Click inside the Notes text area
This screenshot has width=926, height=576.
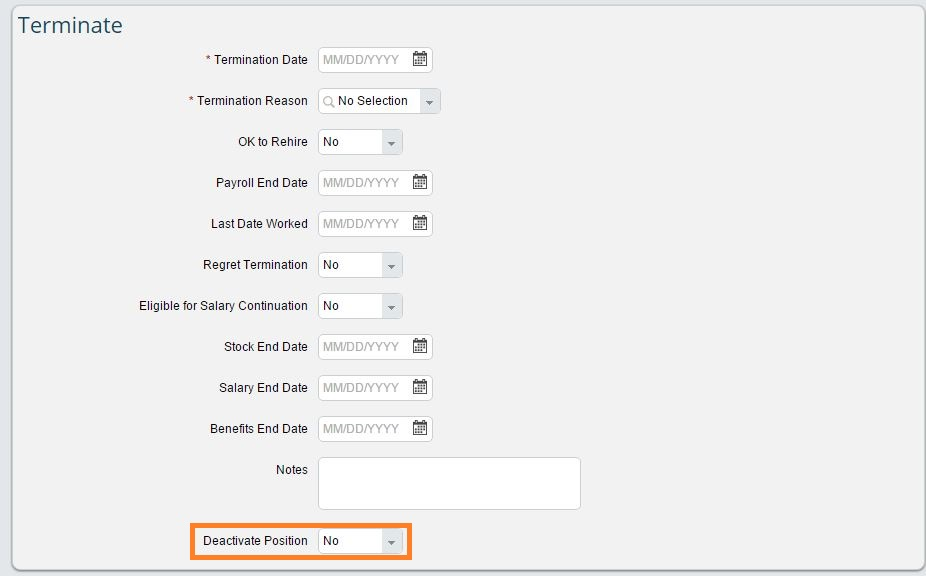[449, 483]
